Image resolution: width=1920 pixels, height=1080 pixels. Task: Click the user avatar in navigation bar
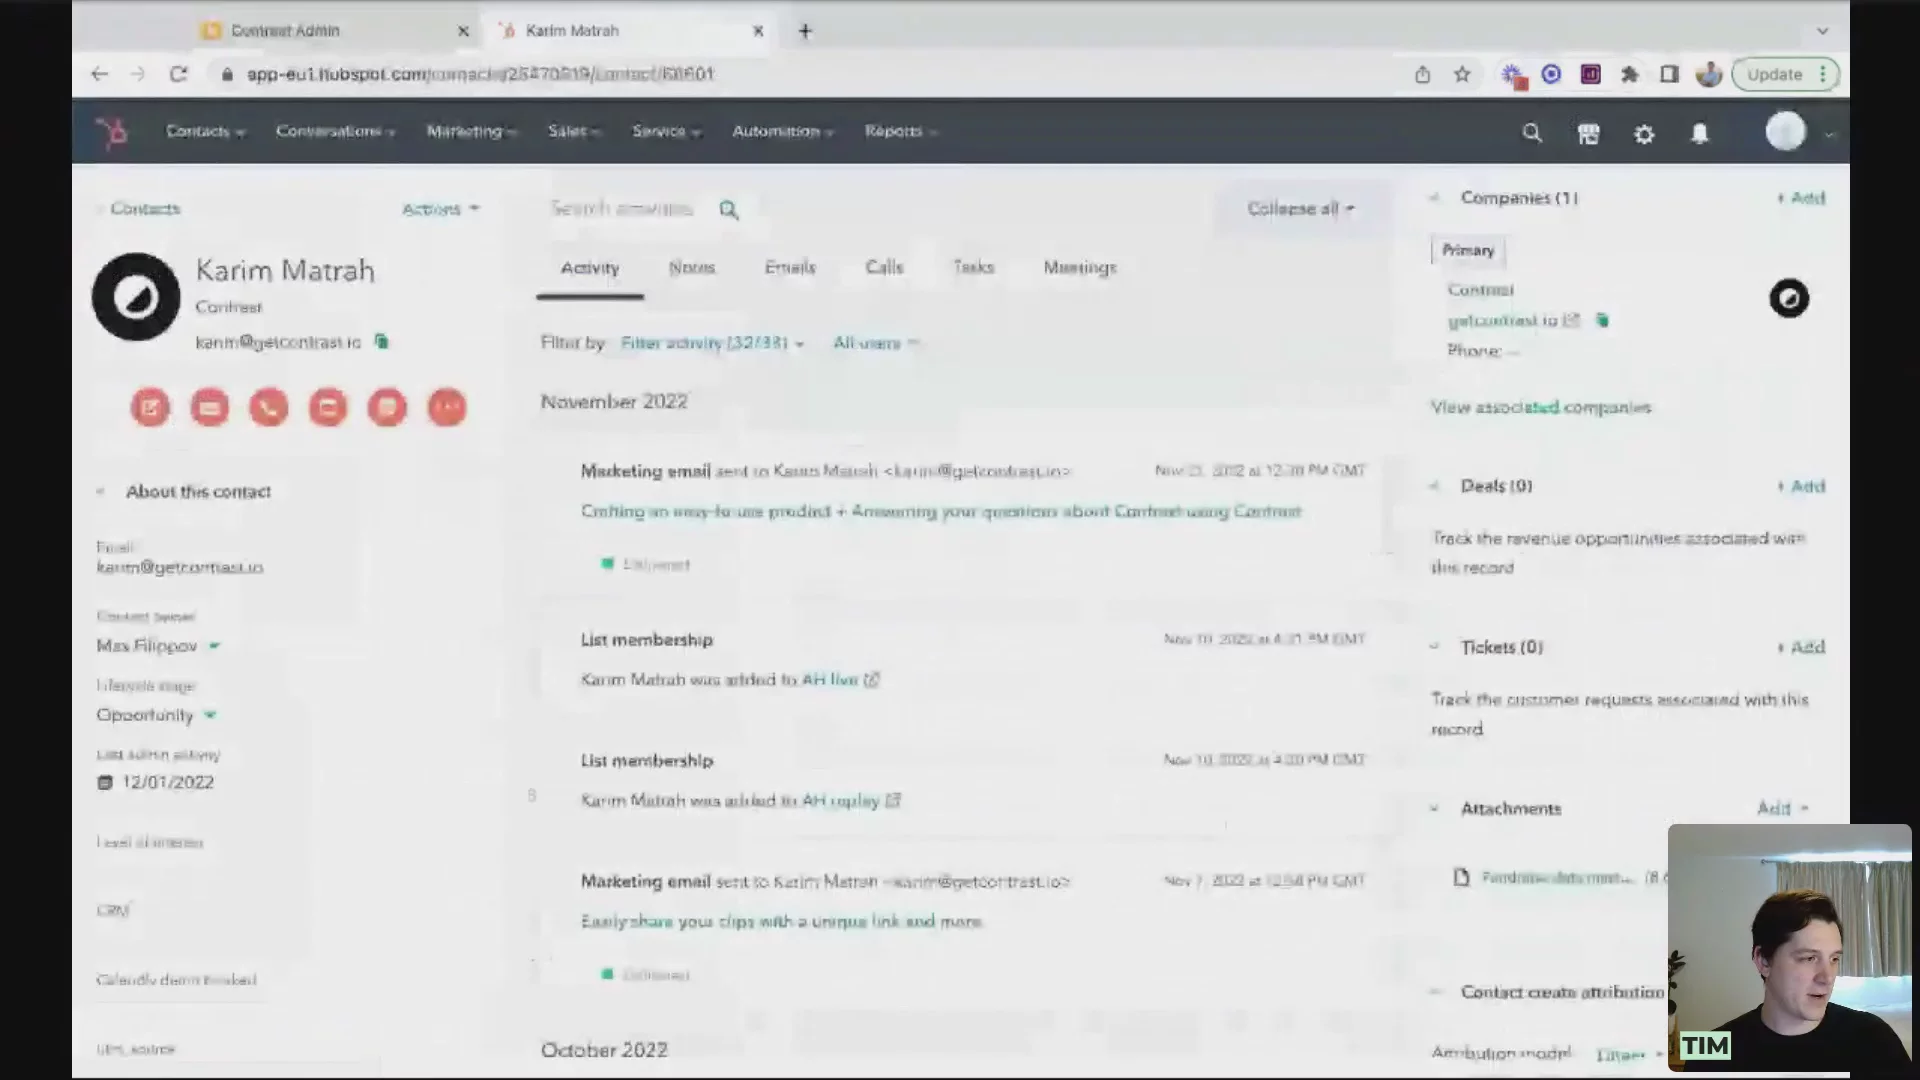[x=1785, y=132]
